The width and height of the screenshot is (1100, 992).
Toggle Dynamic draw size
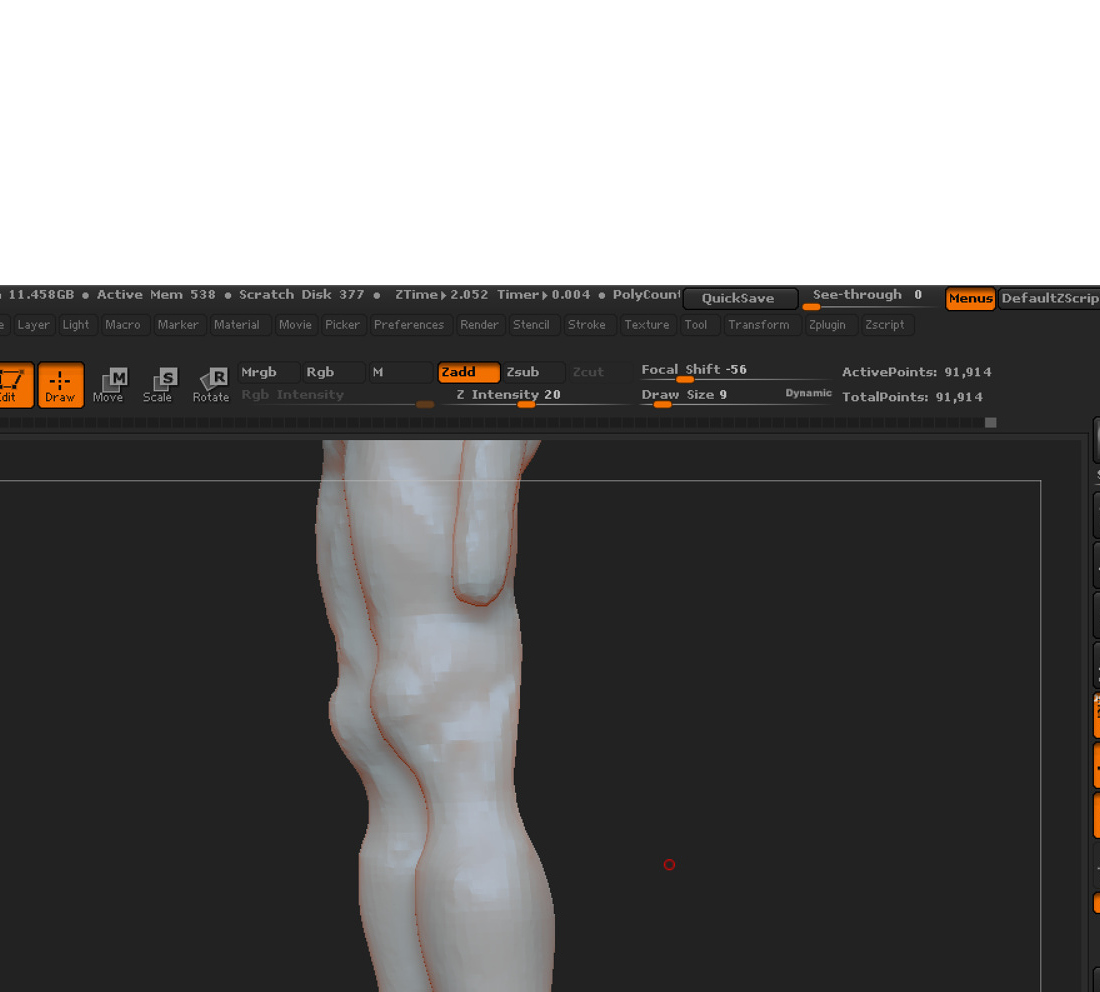pos(808,393)
